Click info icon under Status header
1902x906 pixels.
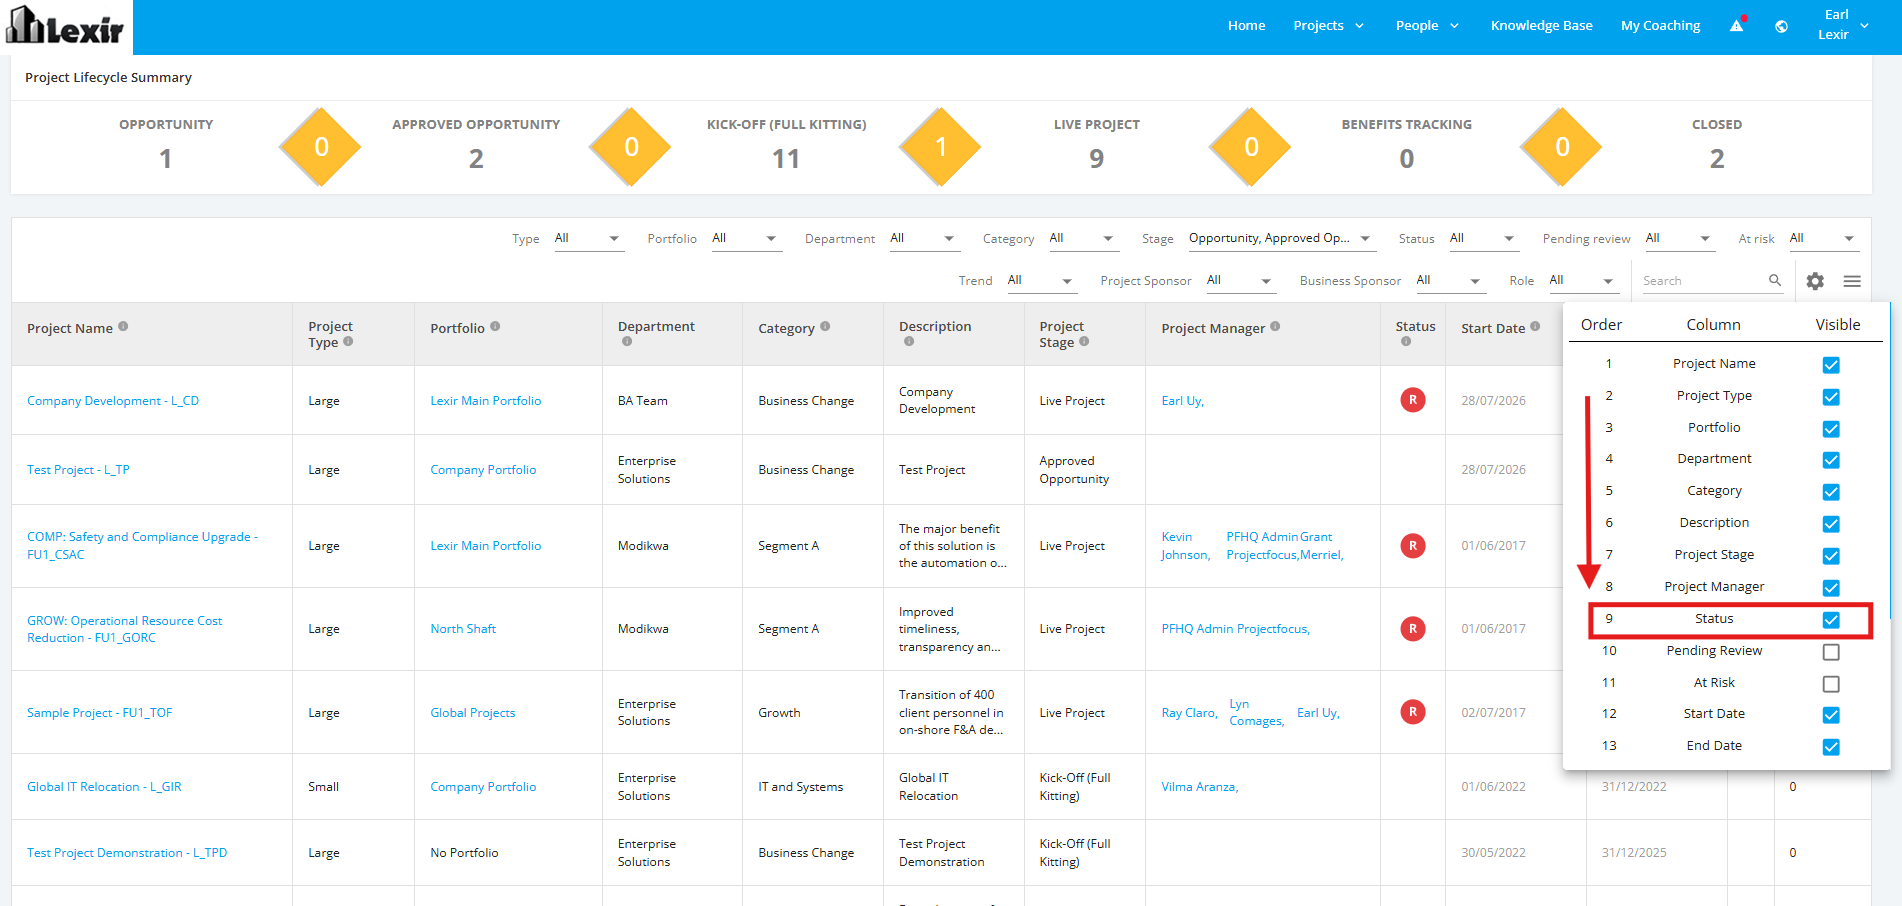tap(1406, 341)
